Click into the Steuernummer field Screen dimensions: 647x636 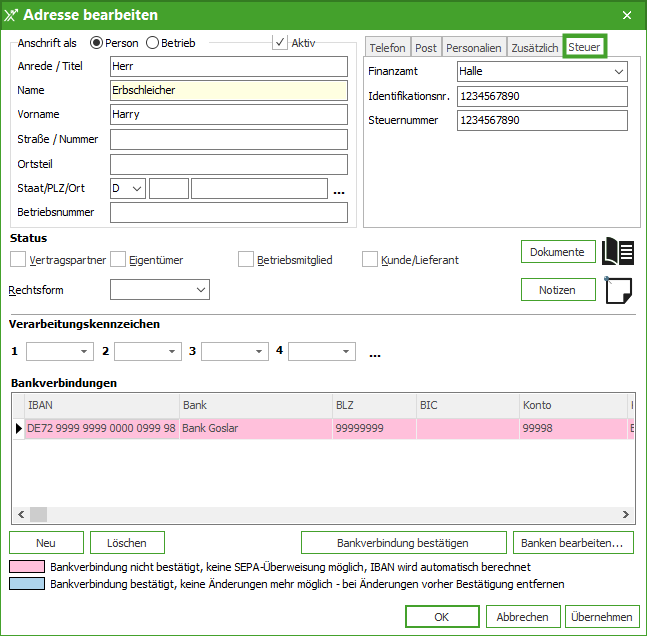click(540, 120)
